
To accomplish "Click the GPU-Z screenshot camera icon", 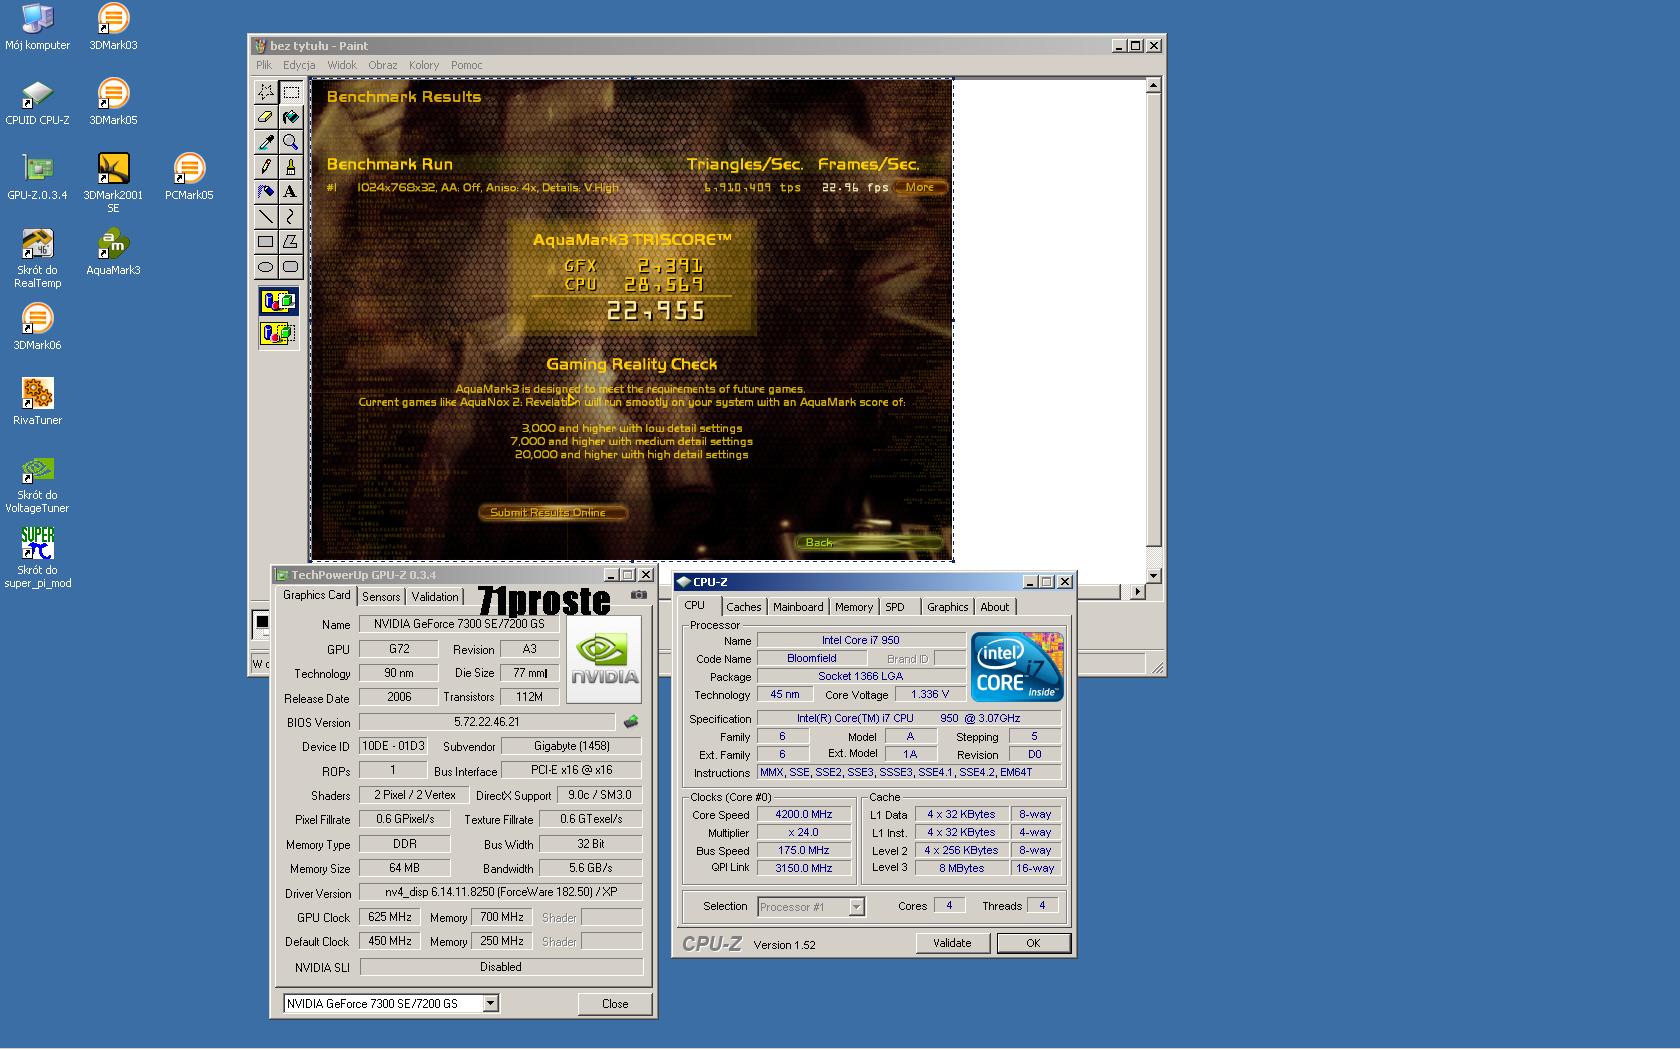I will (638, 595).
